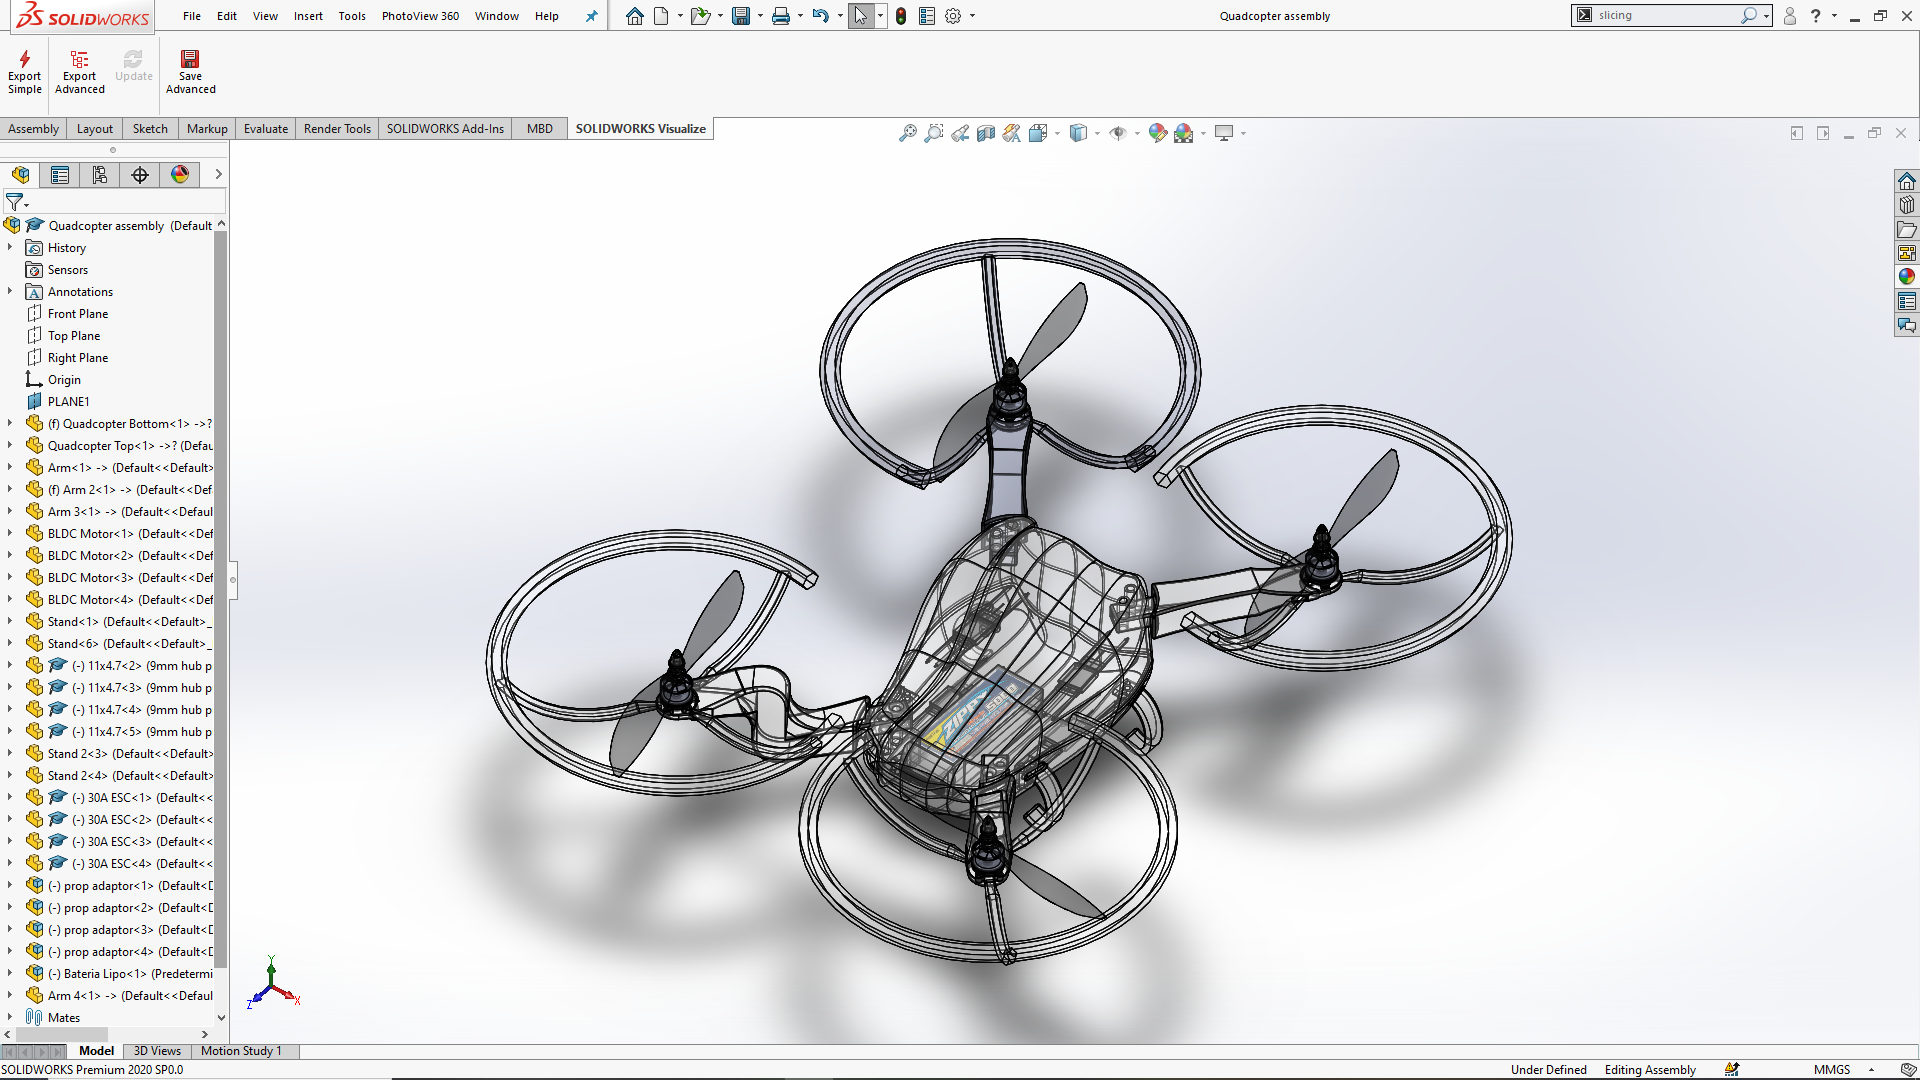Open SOLIDWORKS Forum task pane tab
This screenshot has height=1080, width=1920.
coord(1907,325)
